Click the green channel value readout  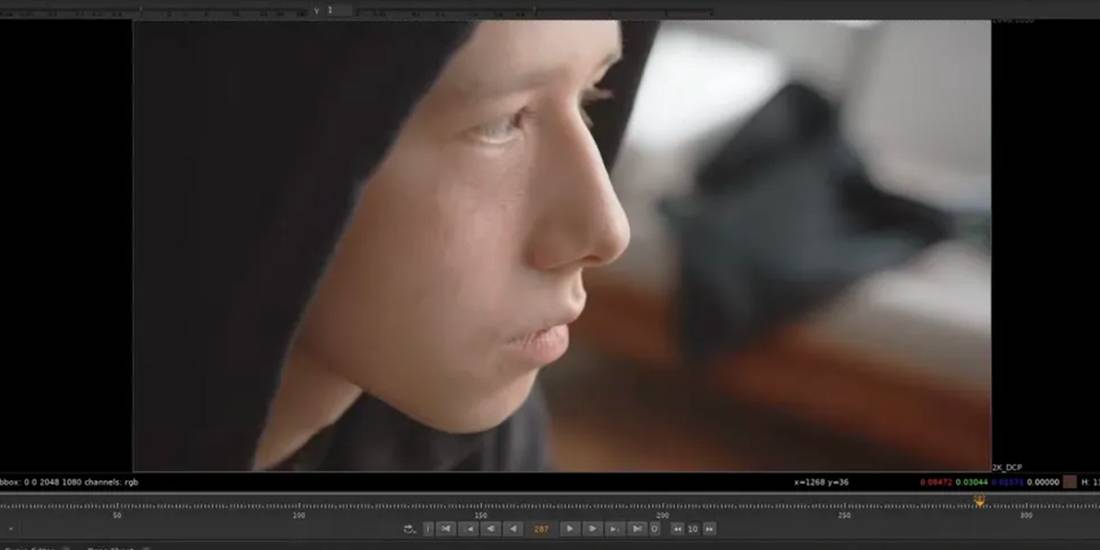(972, 482)
